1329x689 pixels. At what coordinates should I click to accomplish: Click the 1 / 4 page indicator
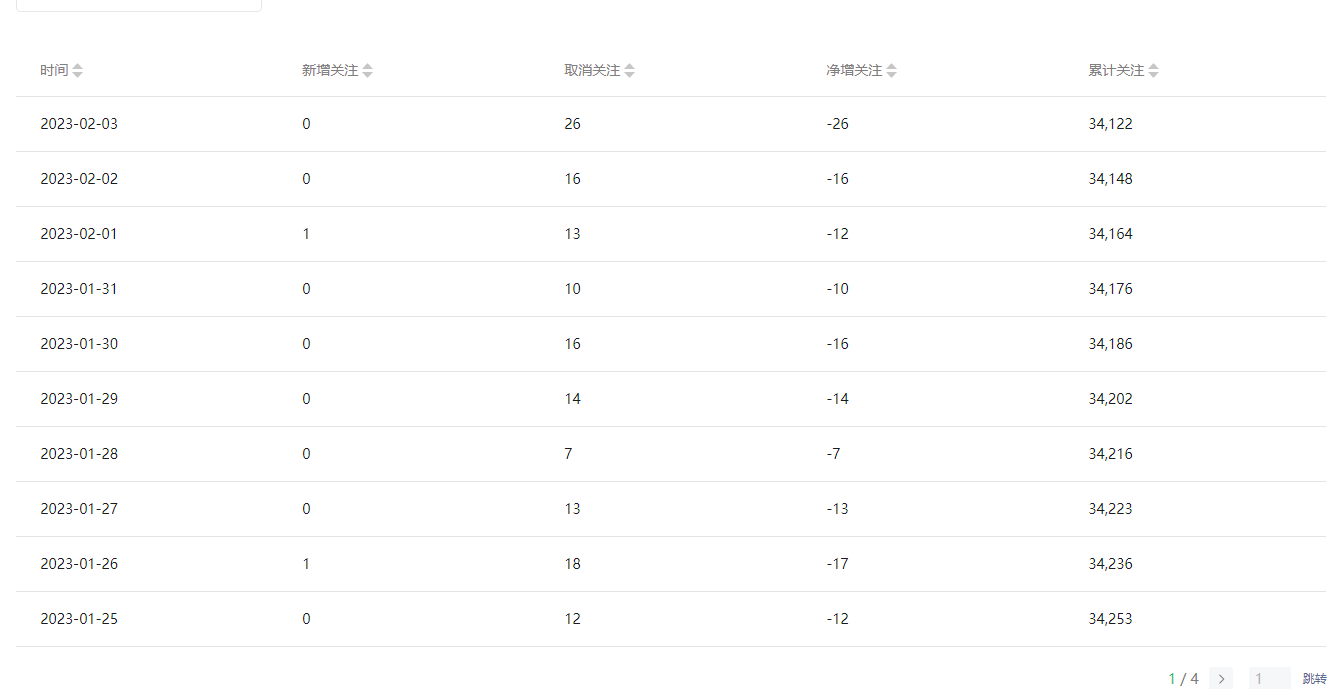point(1183,679)
